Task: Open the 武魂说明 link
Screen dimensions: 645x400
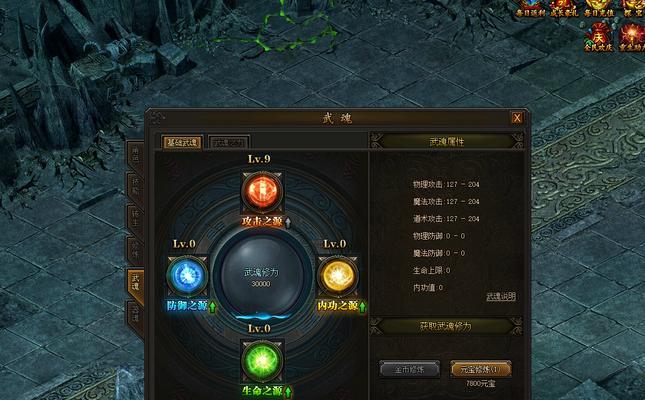Action: pyautogui.click(x=501, y=296)
